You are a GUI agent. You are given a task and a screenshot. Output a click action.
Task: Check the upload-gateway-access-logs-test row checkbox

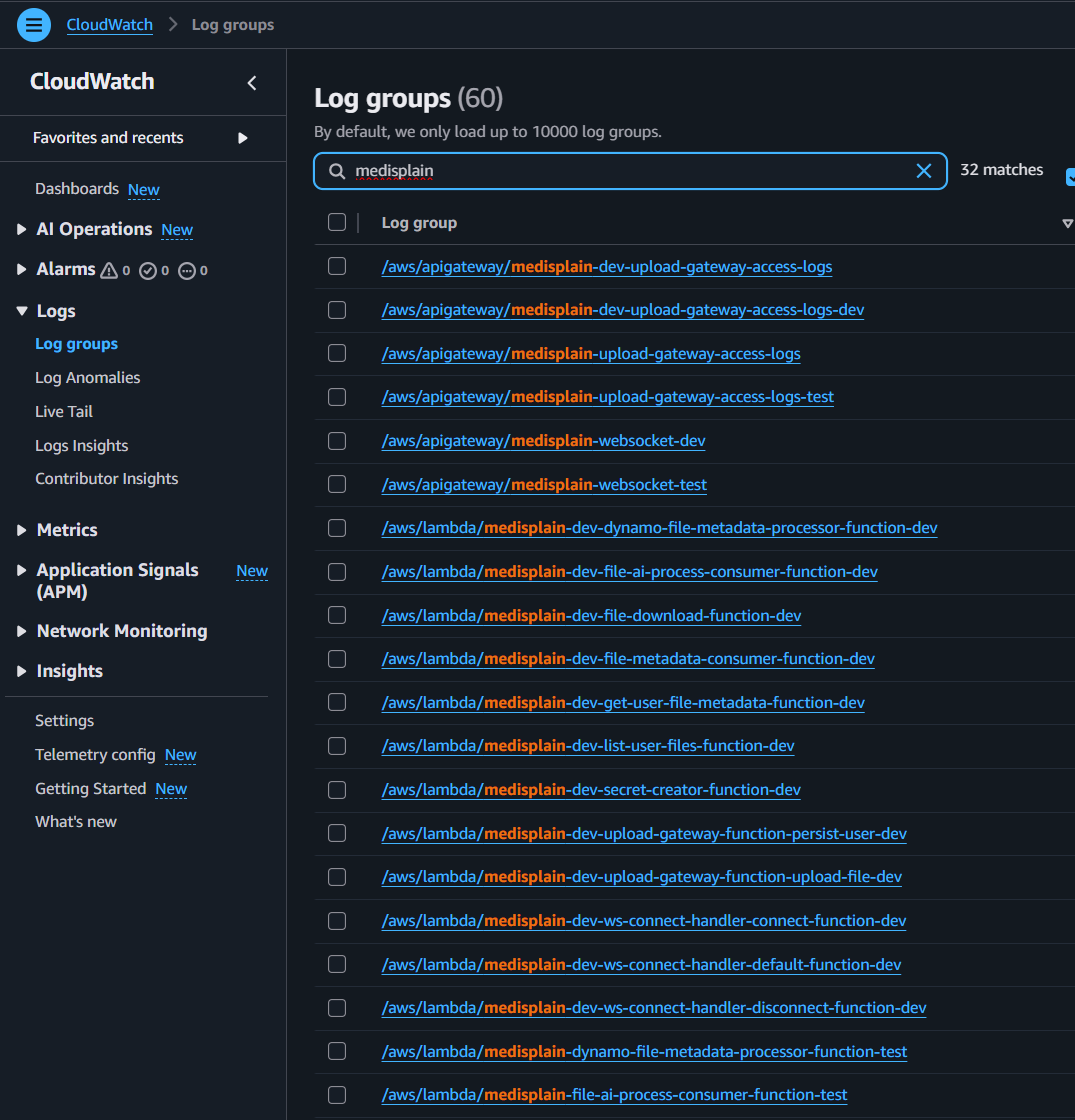pos(337,397)
